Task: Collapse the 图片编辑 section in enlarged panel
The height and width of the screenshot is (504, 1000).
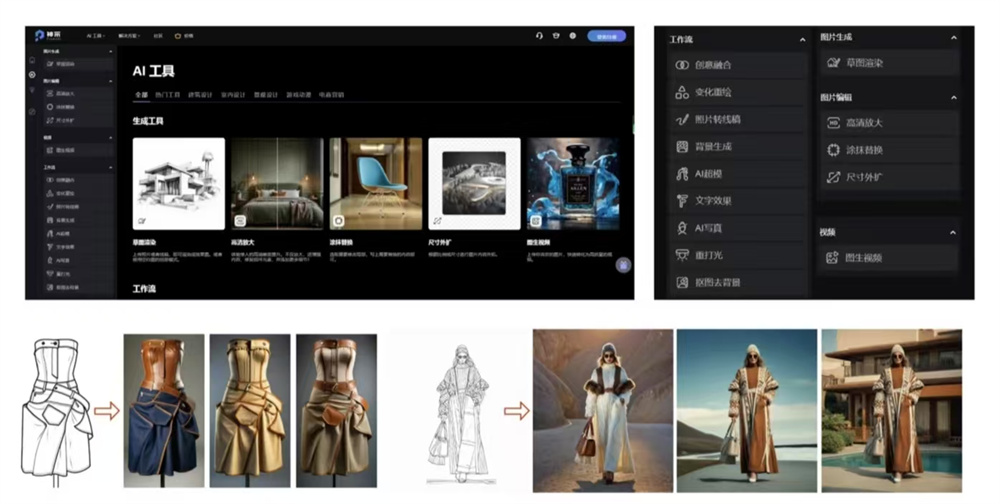Action: tap(953, 98)
